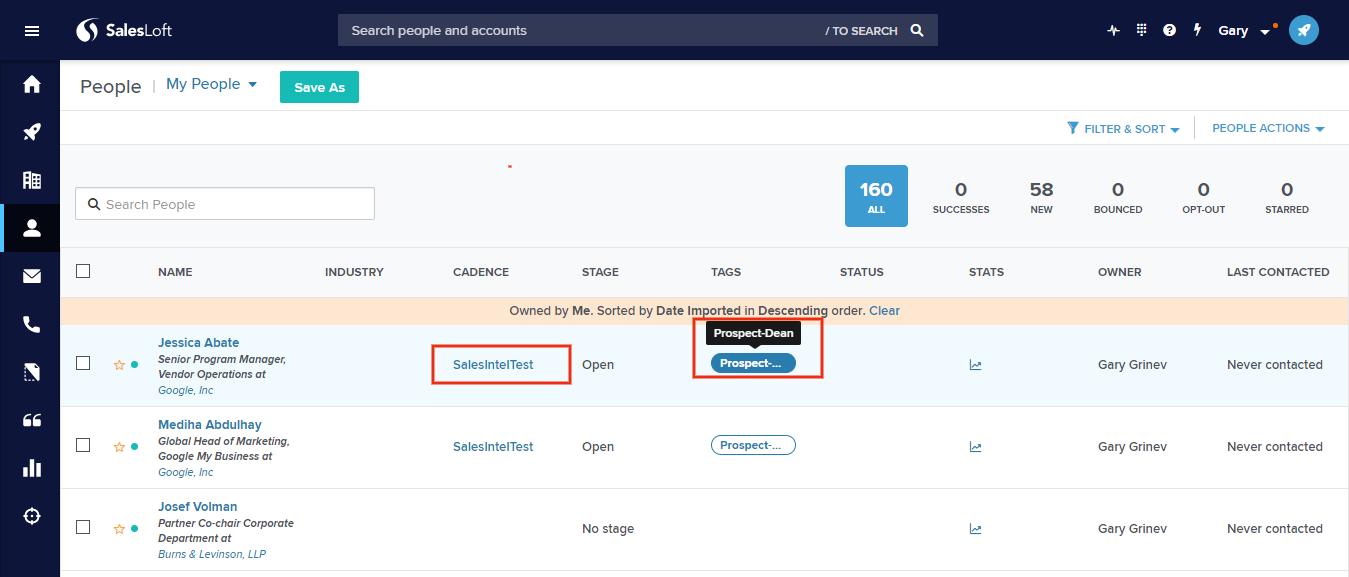
Task: Focus the Search People field
Action: pyautogui.click(x=225, y=204)
